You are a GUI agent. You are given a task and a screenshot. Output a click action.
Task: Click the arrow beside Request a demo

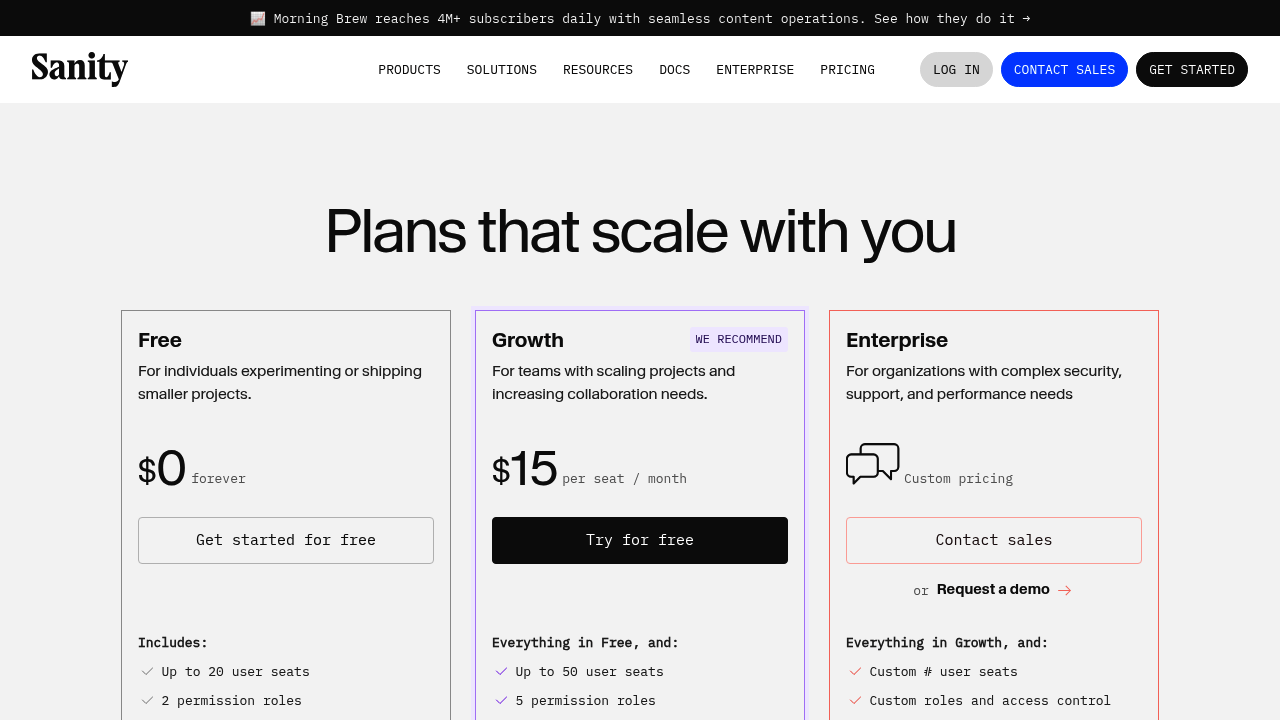[x=1065, y=590]
